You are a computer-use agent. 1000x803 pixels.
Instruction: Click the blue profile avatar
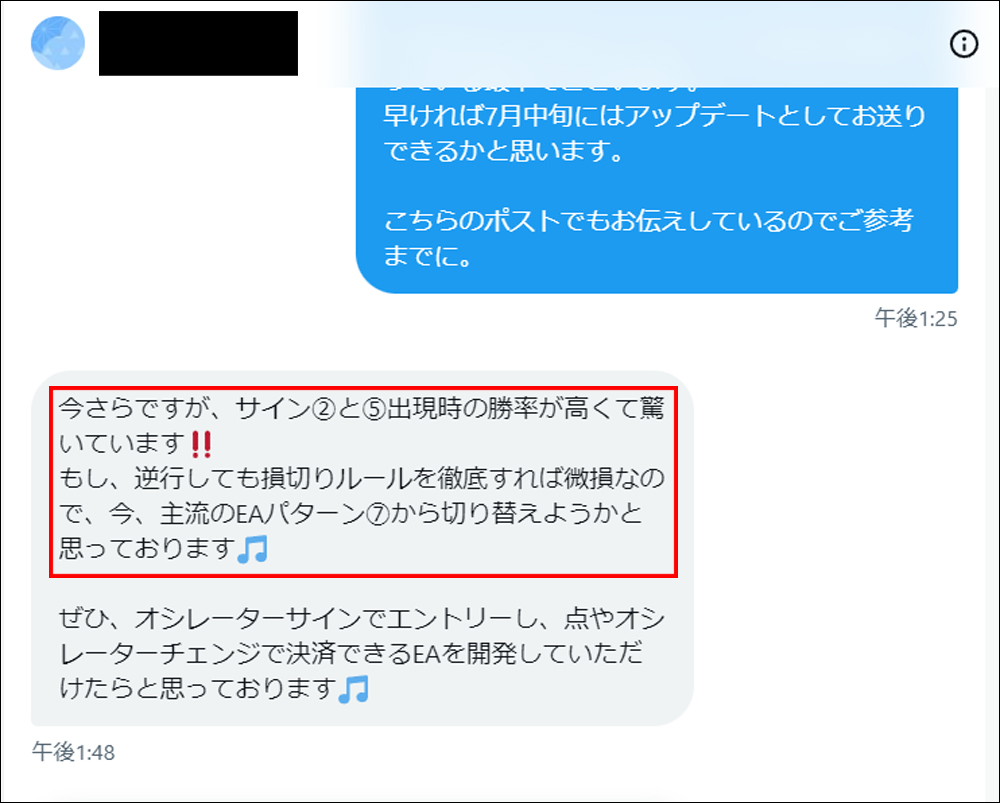coord(58,43)
